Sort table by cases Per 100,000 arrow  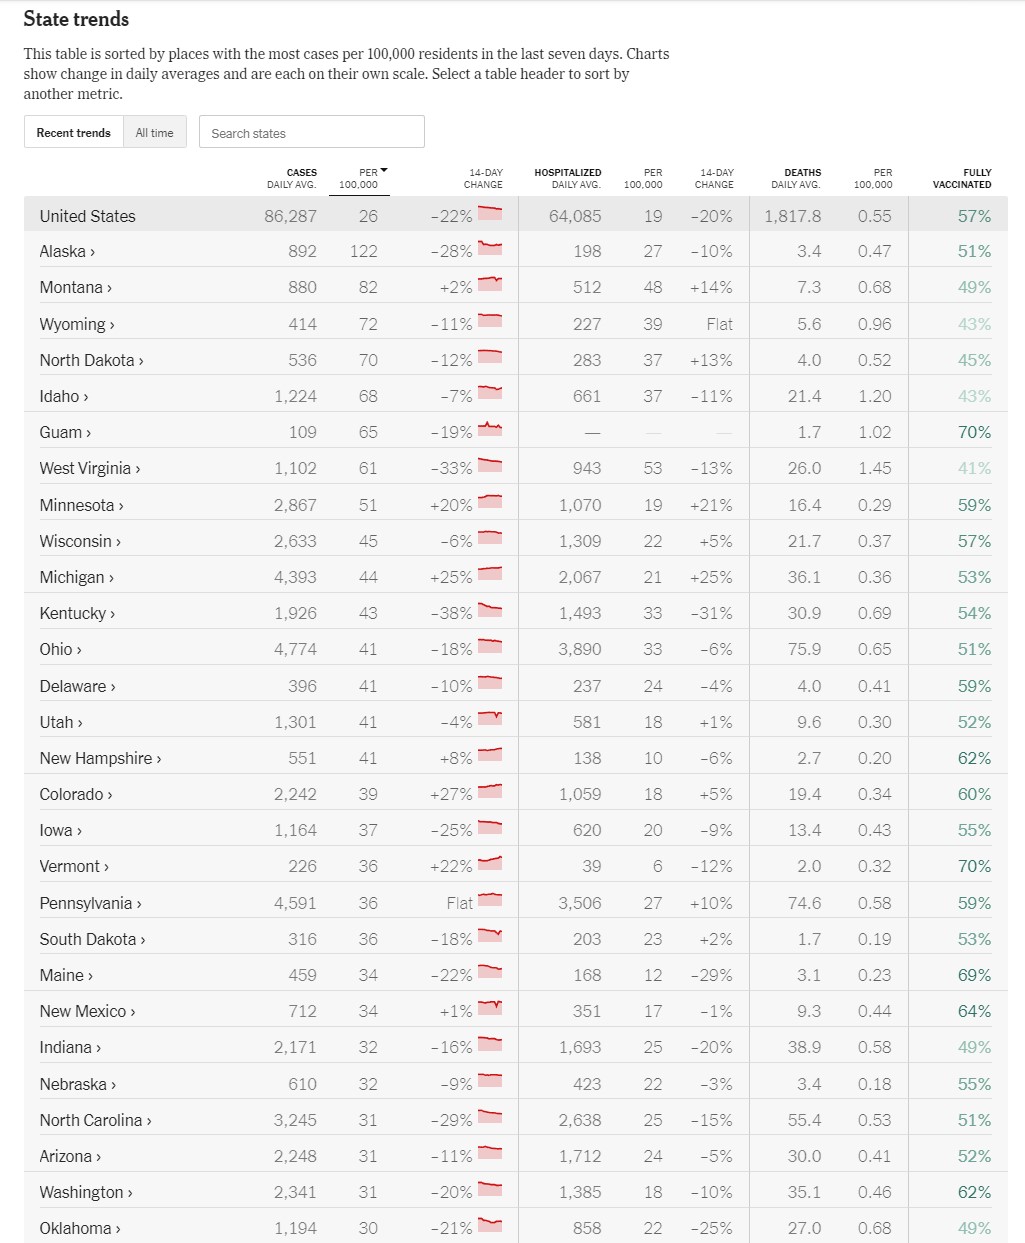click(384, 171)
